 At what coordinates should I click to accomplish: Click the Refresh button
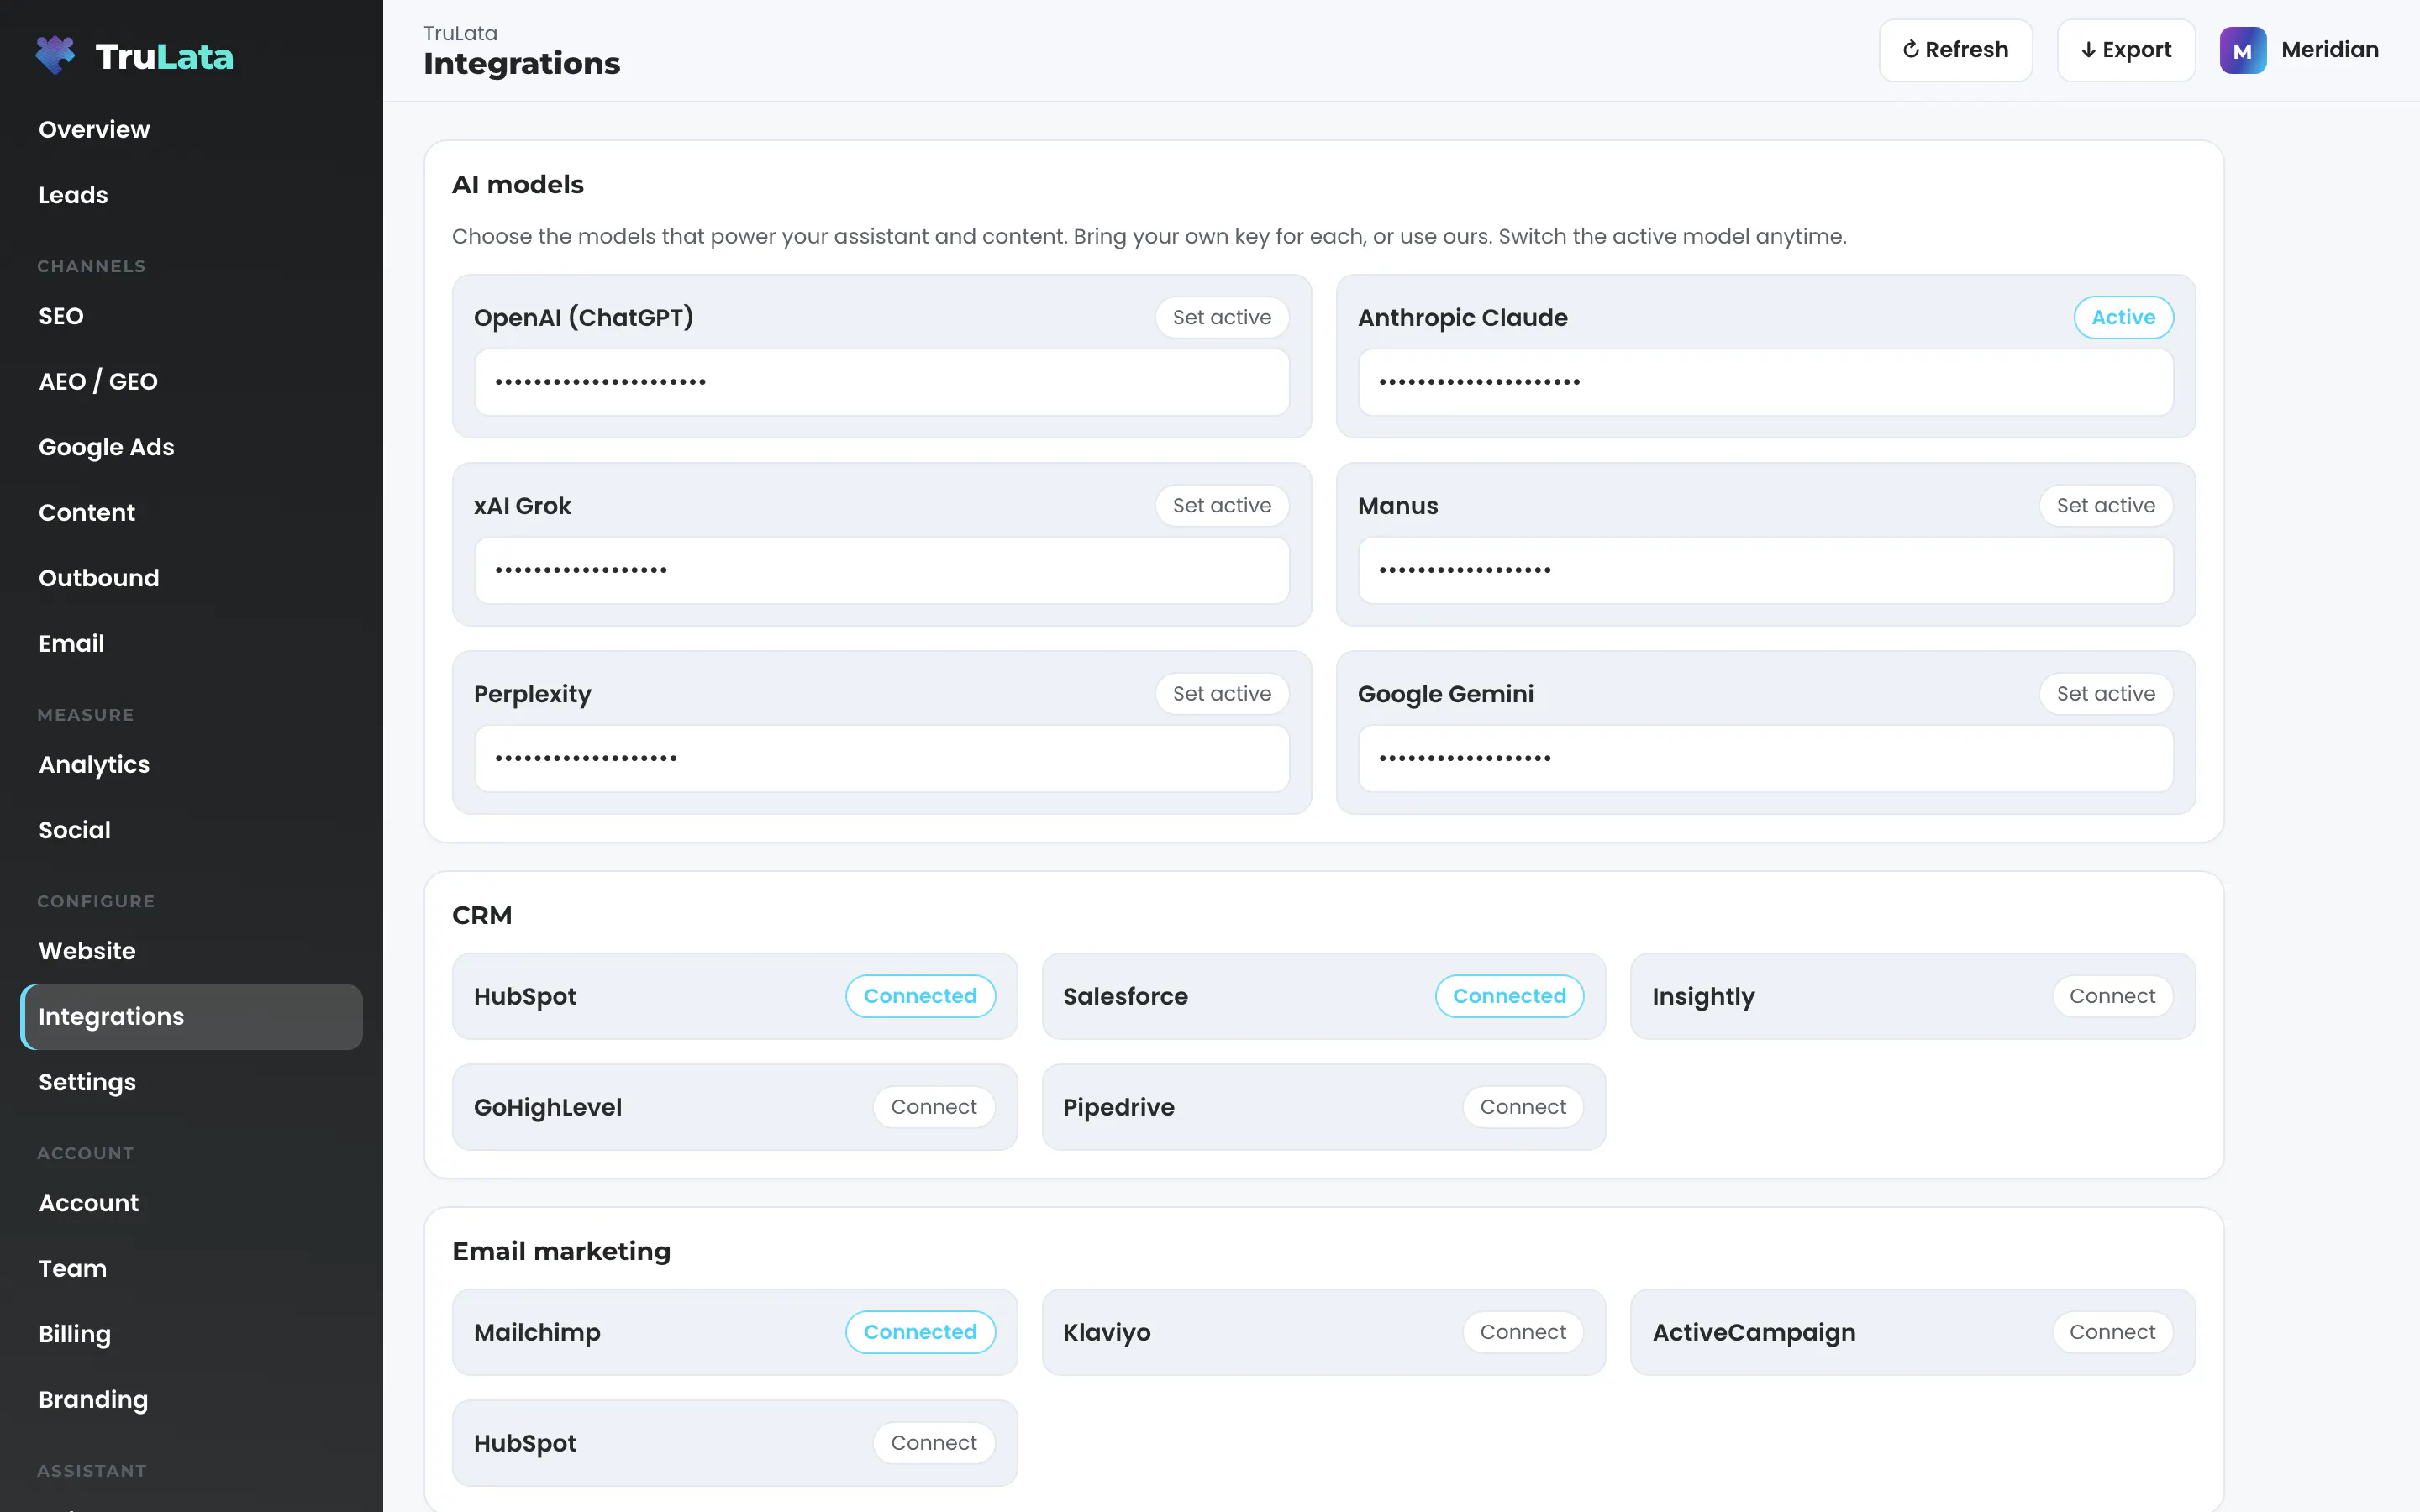[1955, 50]
